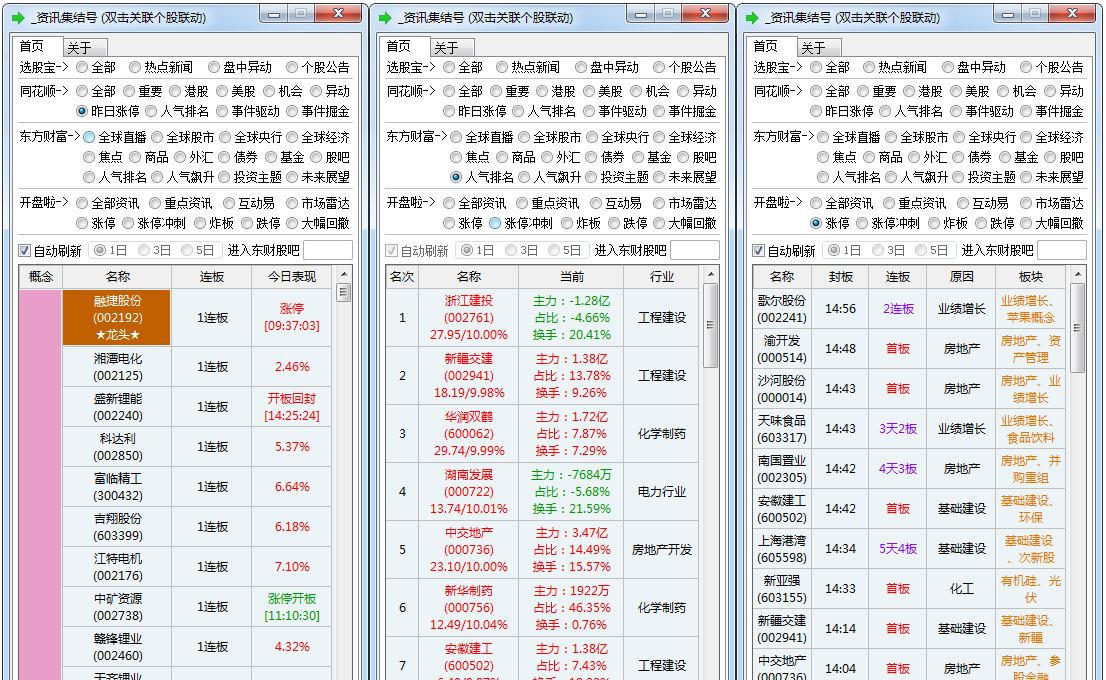
Task: Click 中矿资源 (002738) in left table
Action: 118,607
